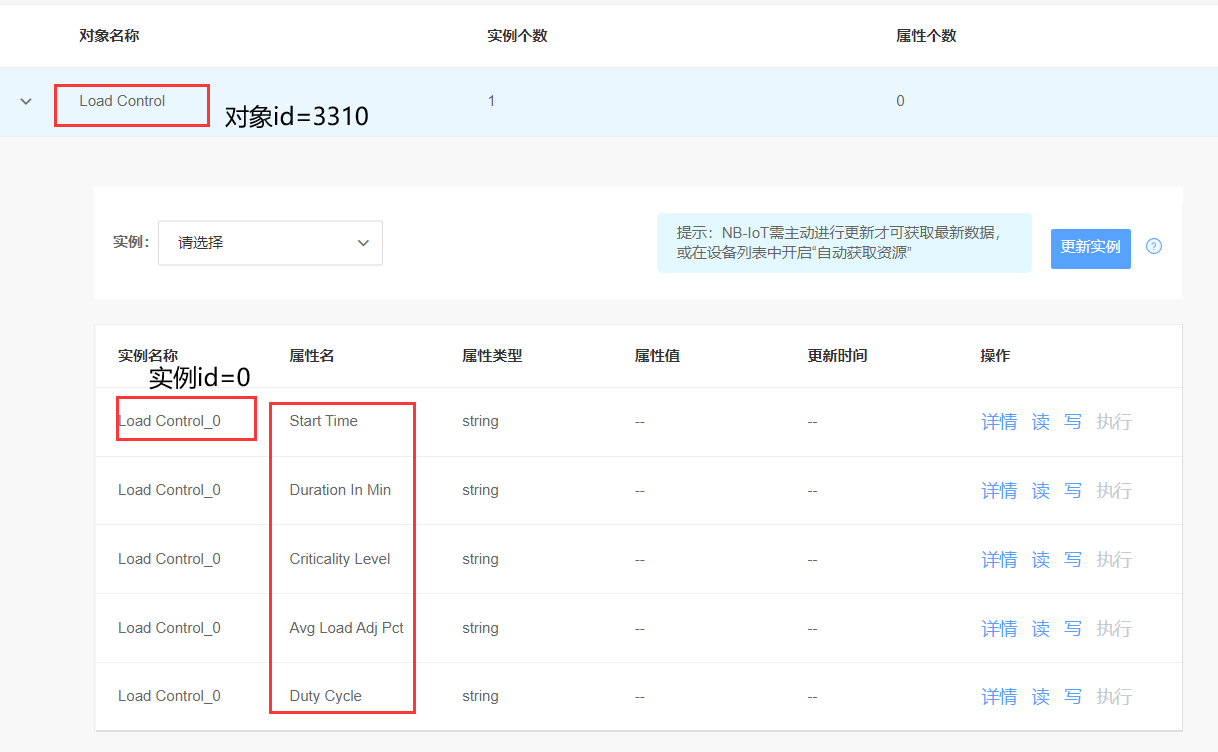Click 读 for Duration In Min
Viewport: 1218px width, 752px height.
[x=1041, y=491]
